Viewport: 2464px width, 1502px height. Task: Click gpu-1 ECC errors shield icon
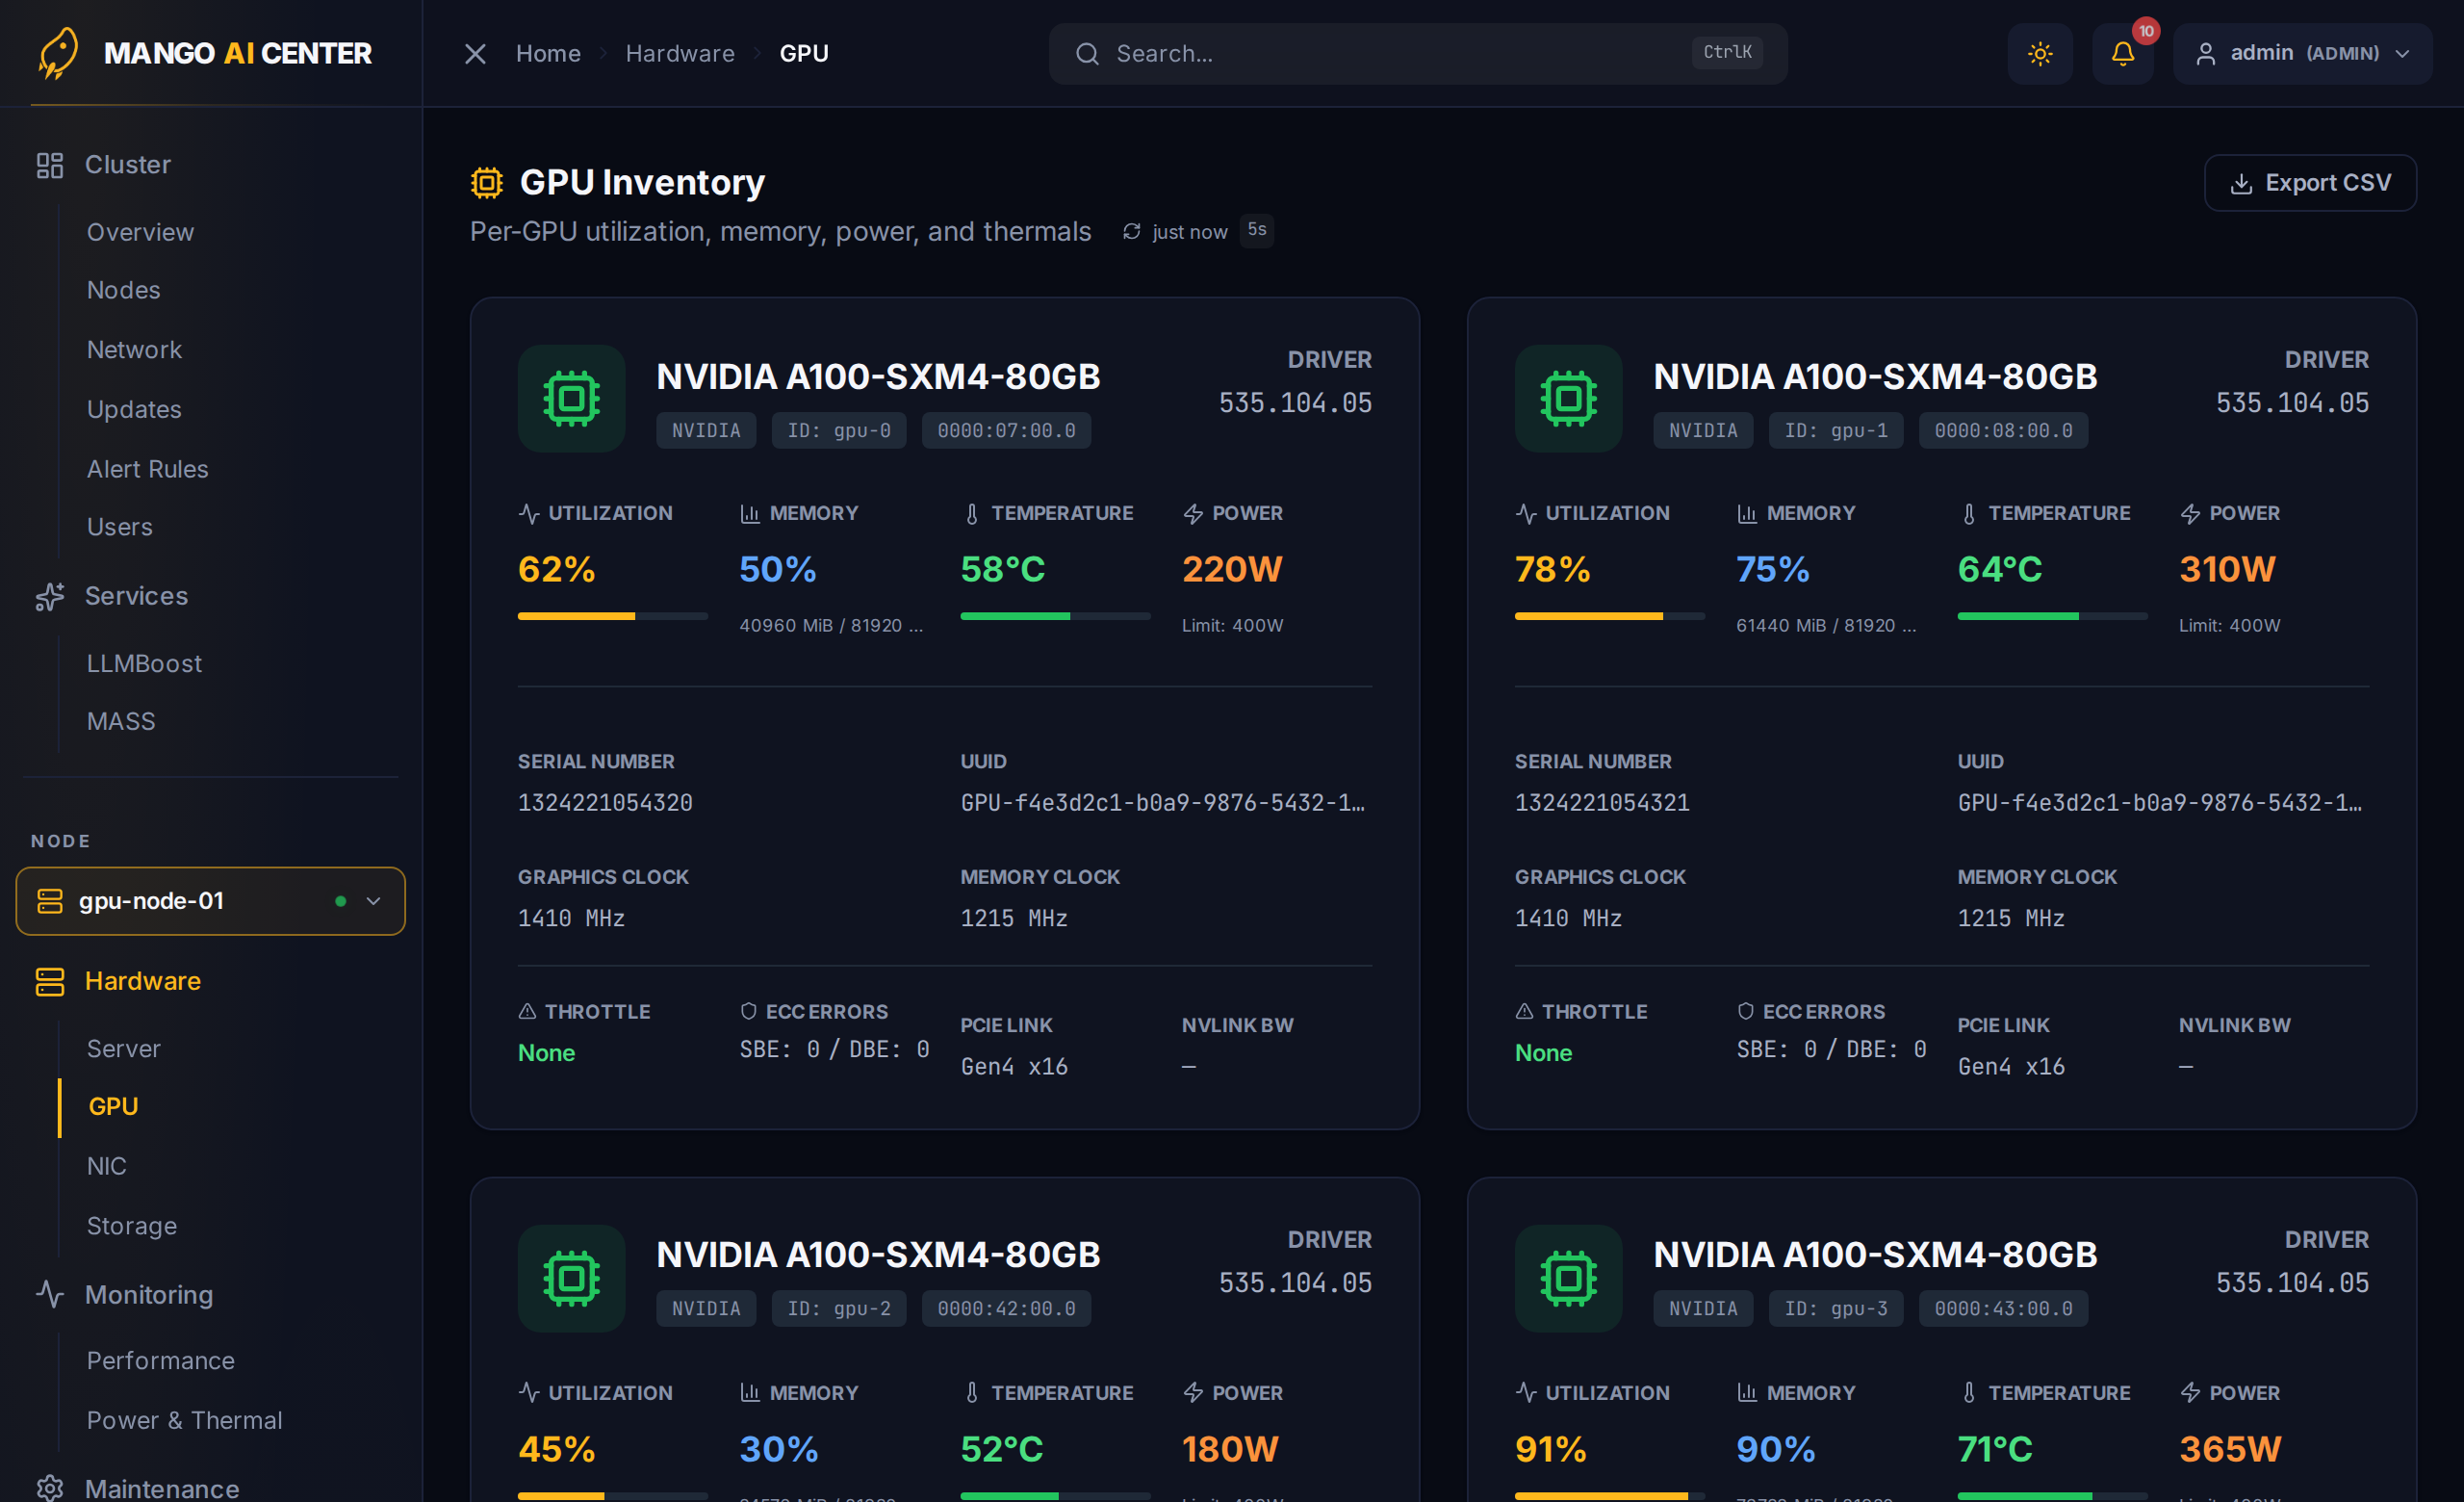pos(1745,1012)
